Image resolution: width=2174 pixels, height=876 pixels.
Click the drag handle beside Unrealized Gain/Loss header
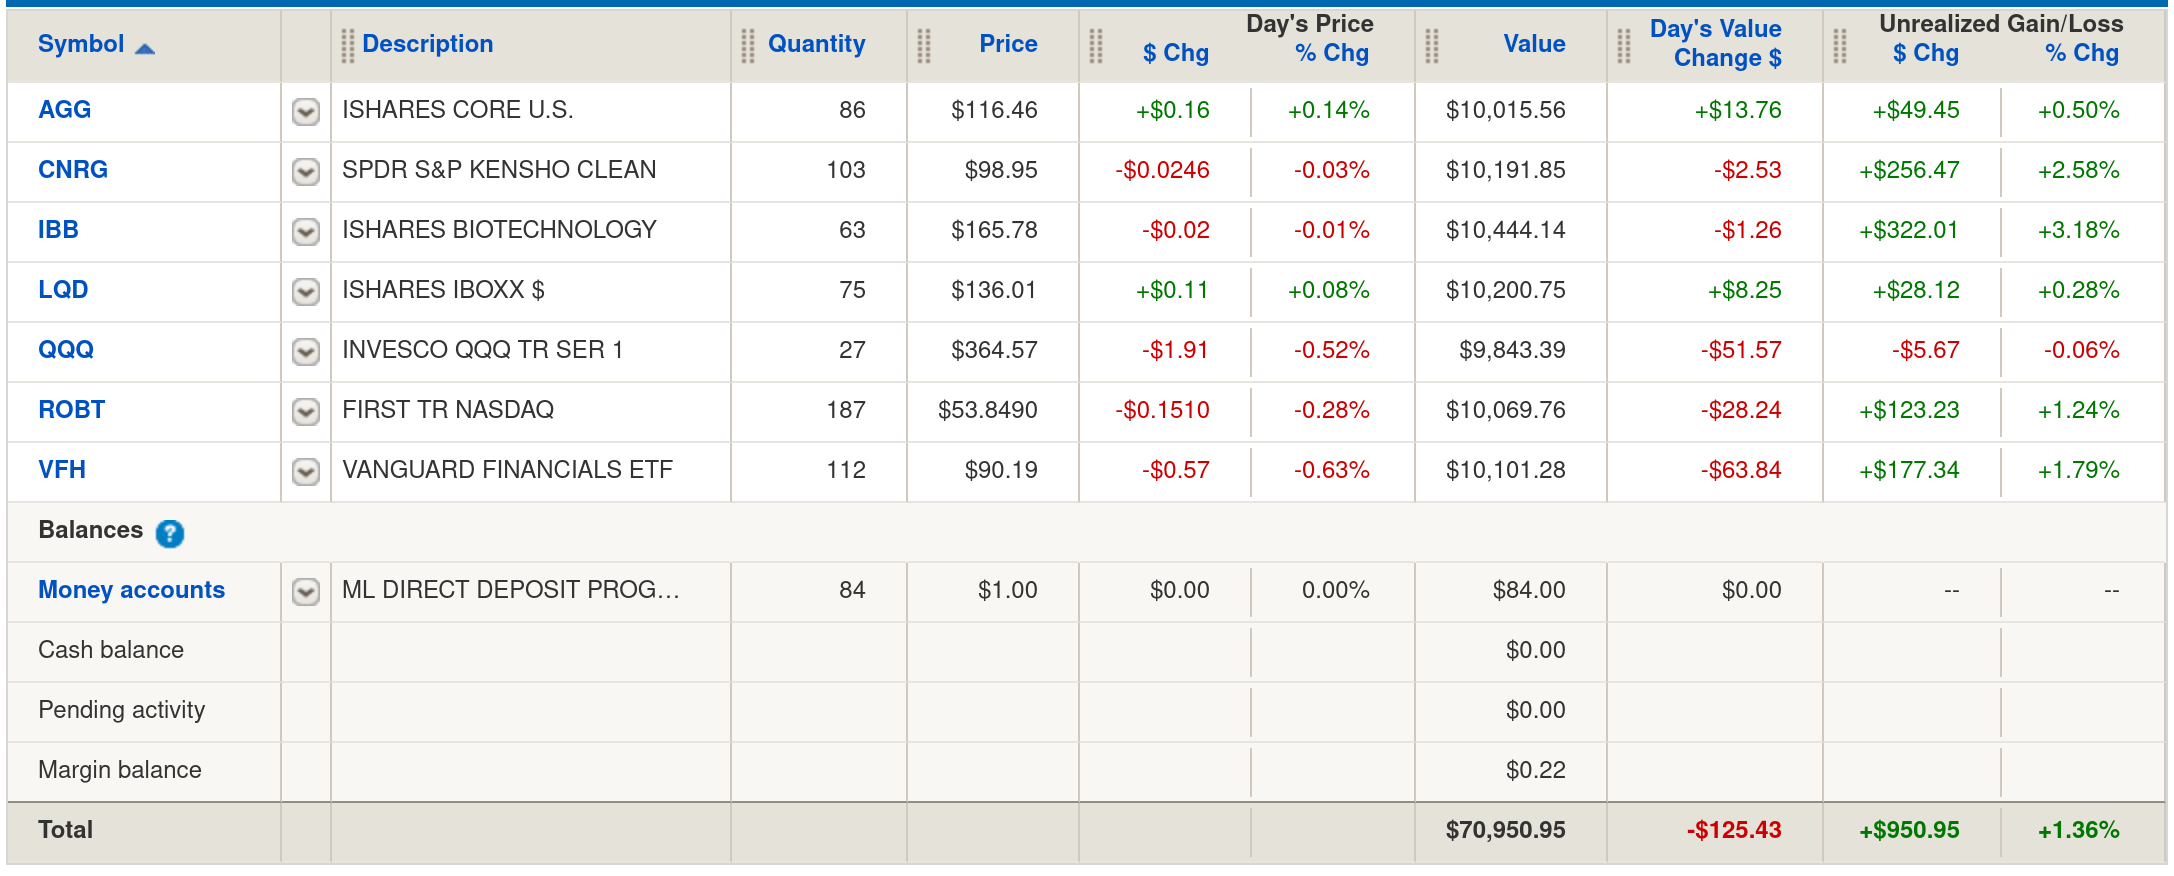pyautogui.click(x=1840, y=45)
